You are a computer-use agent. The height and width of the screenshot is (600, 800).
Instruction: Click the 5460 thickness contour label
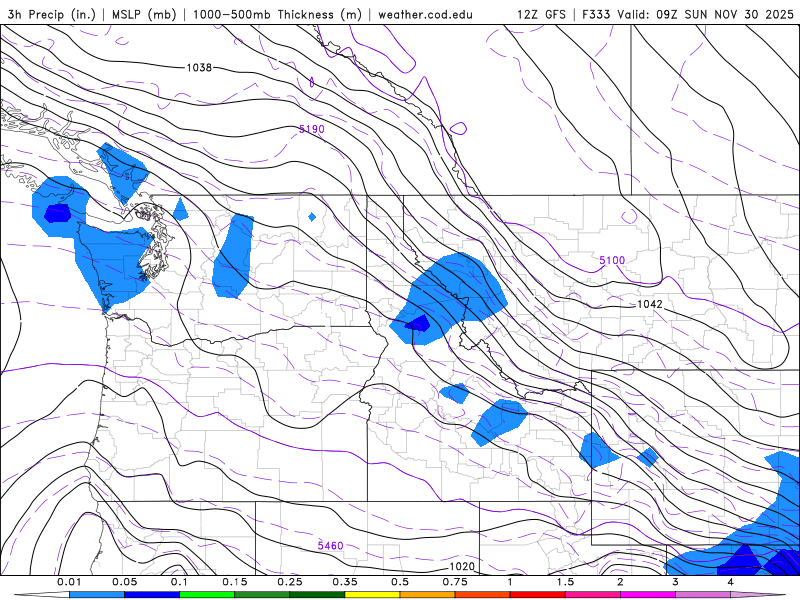(x=331, y=545)
